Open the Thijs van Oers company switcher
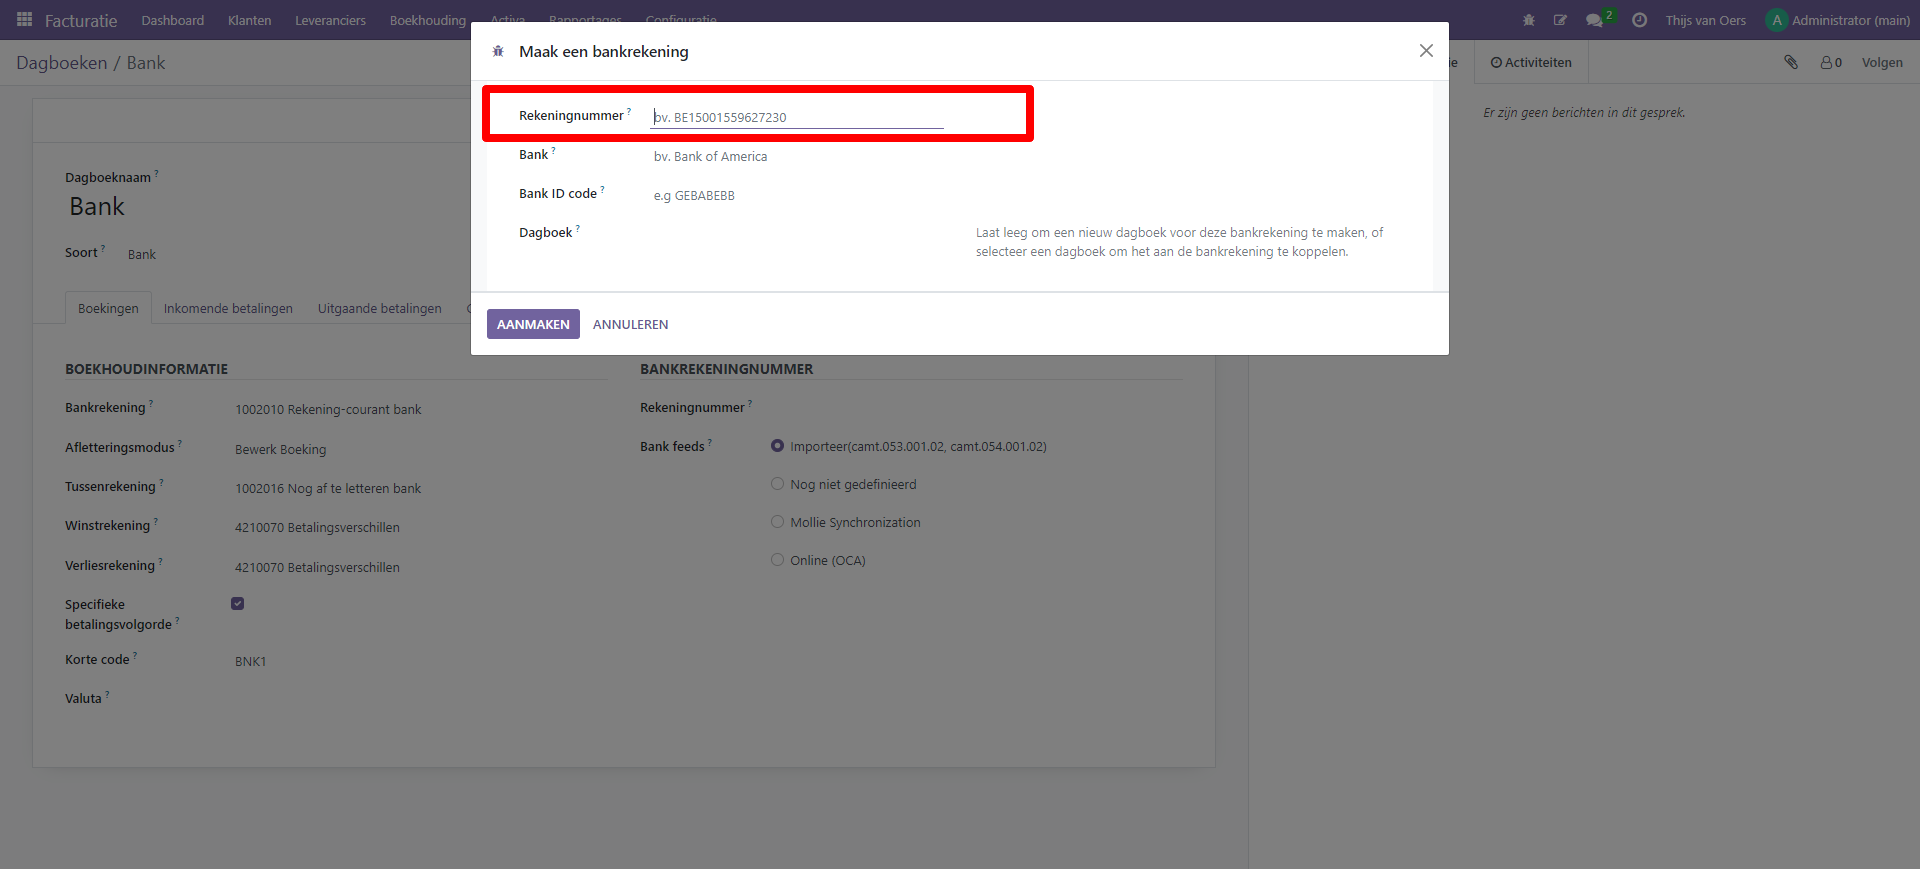The image size is (1920, 869). tap(1705, 20)
